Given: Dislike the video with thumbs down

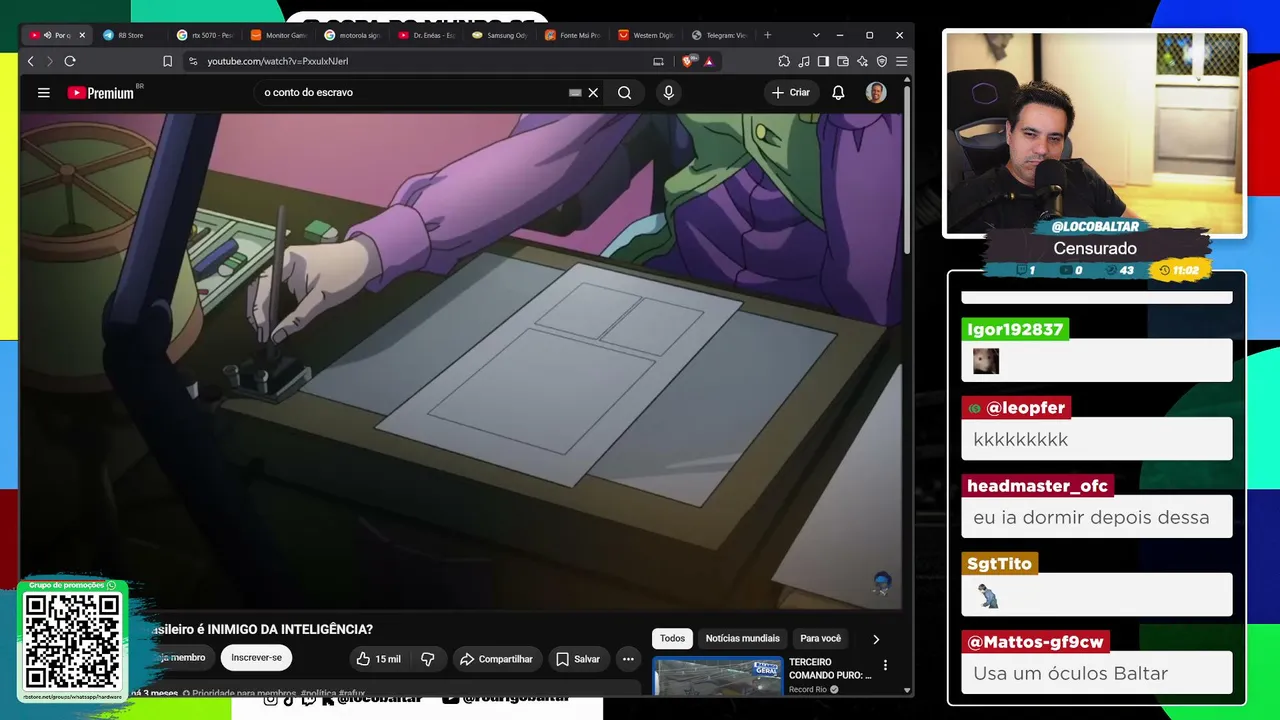Looking at the screenshot, I should [x=428, y=659].
